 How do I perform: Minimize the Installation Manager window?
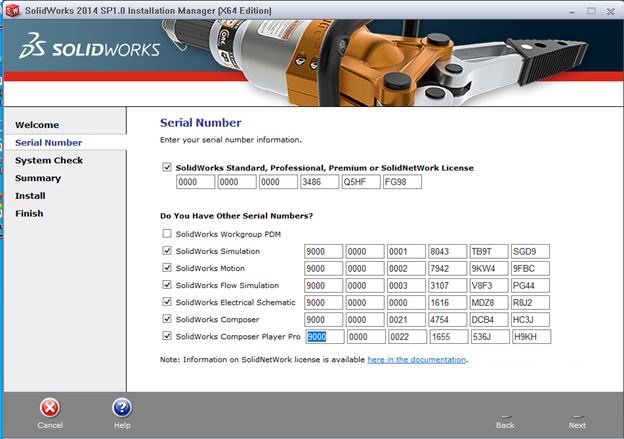pos(572,11)
